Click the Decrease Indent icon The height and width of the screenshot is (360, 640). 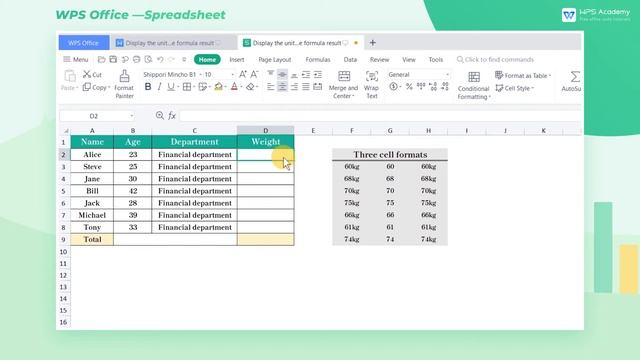pyautogui.click(x=306, y=74)
